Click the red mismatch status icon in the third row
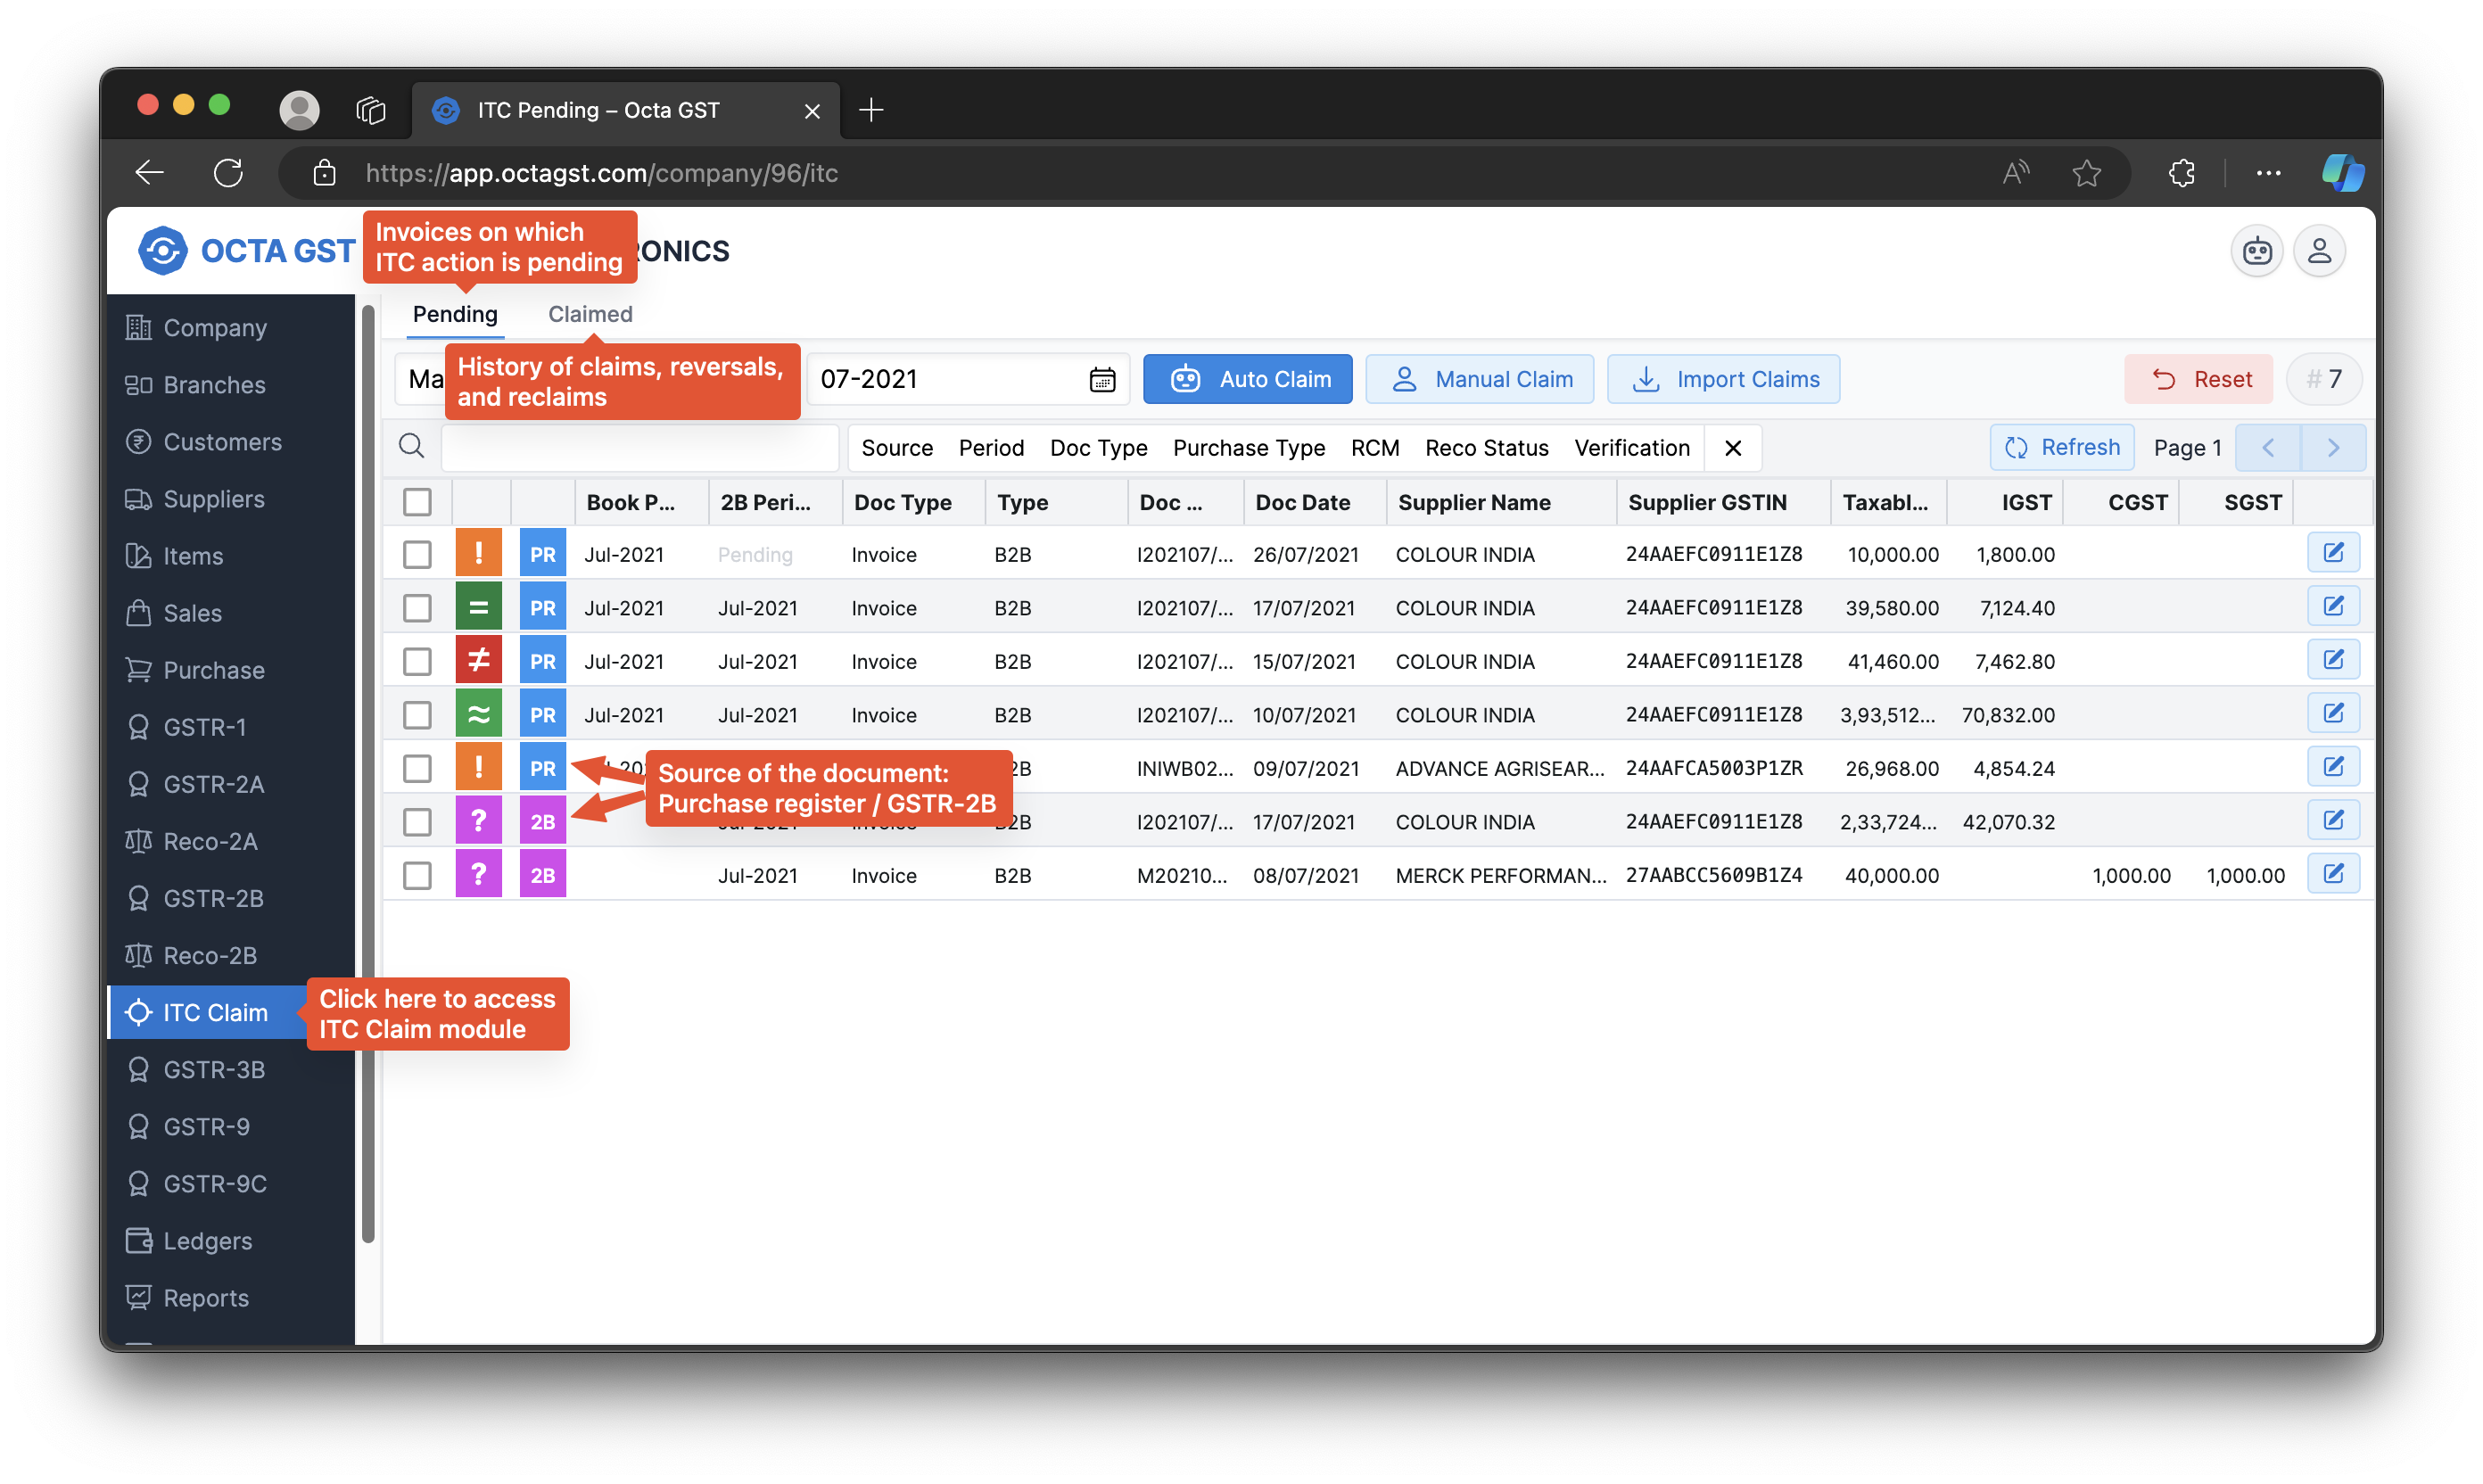This screenshot has width=2483, height=1484. [478, 661]
